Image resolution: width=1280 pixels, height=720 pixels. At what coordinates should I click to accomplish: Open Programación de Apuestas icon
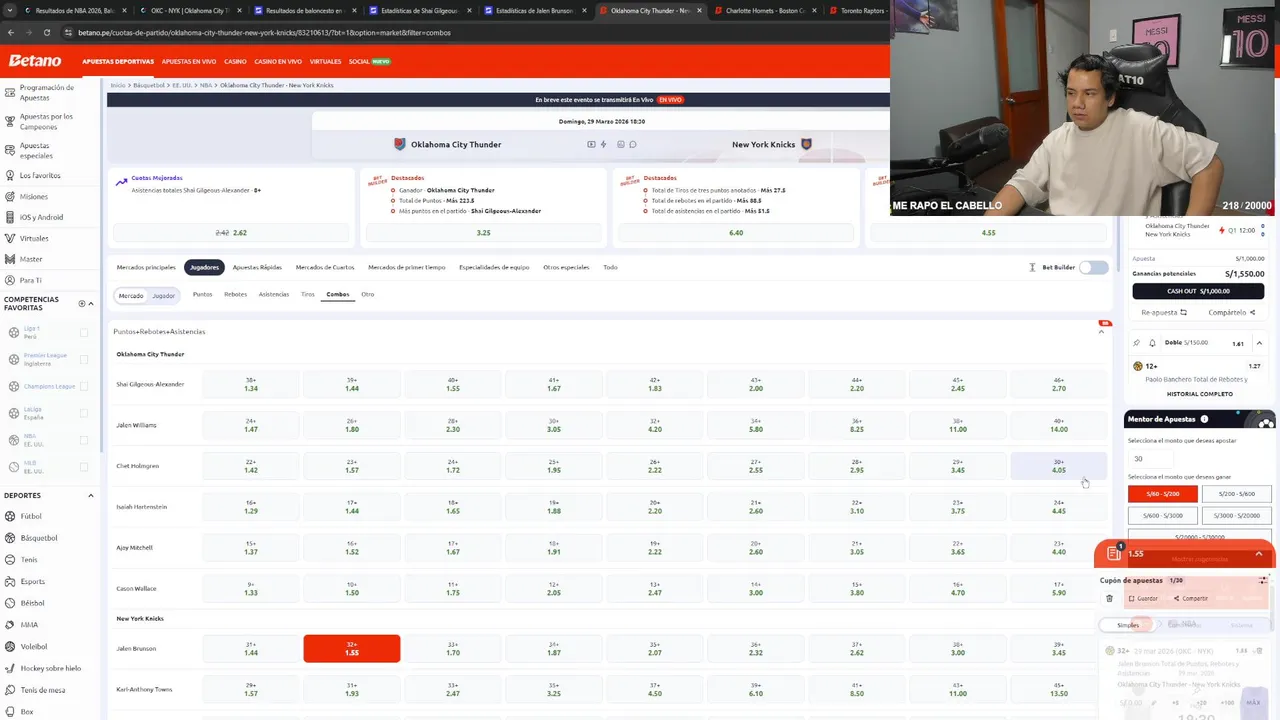point(10,92)
